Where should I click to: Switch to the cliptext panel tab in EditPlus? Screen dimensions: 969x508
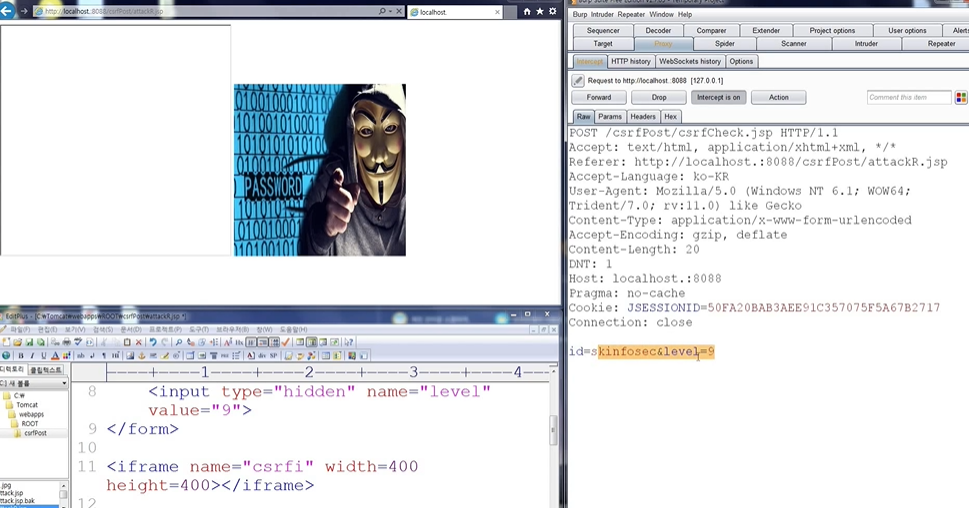(46, 370)
